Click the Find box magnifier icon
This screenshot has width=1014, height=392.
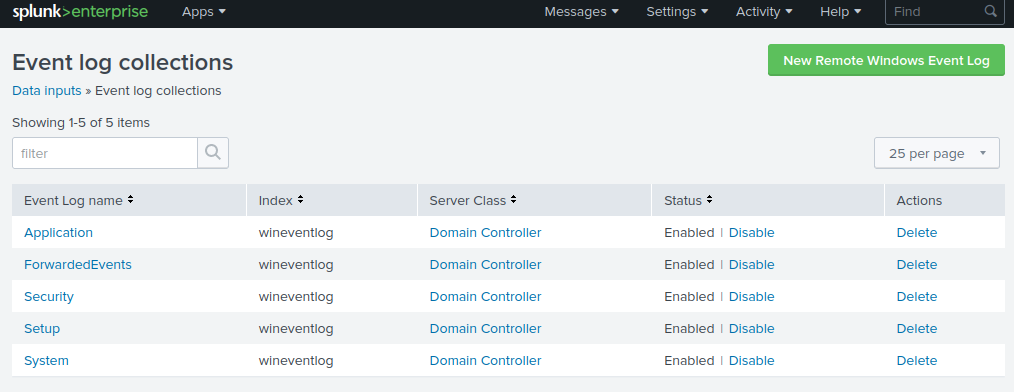point(991,11)
